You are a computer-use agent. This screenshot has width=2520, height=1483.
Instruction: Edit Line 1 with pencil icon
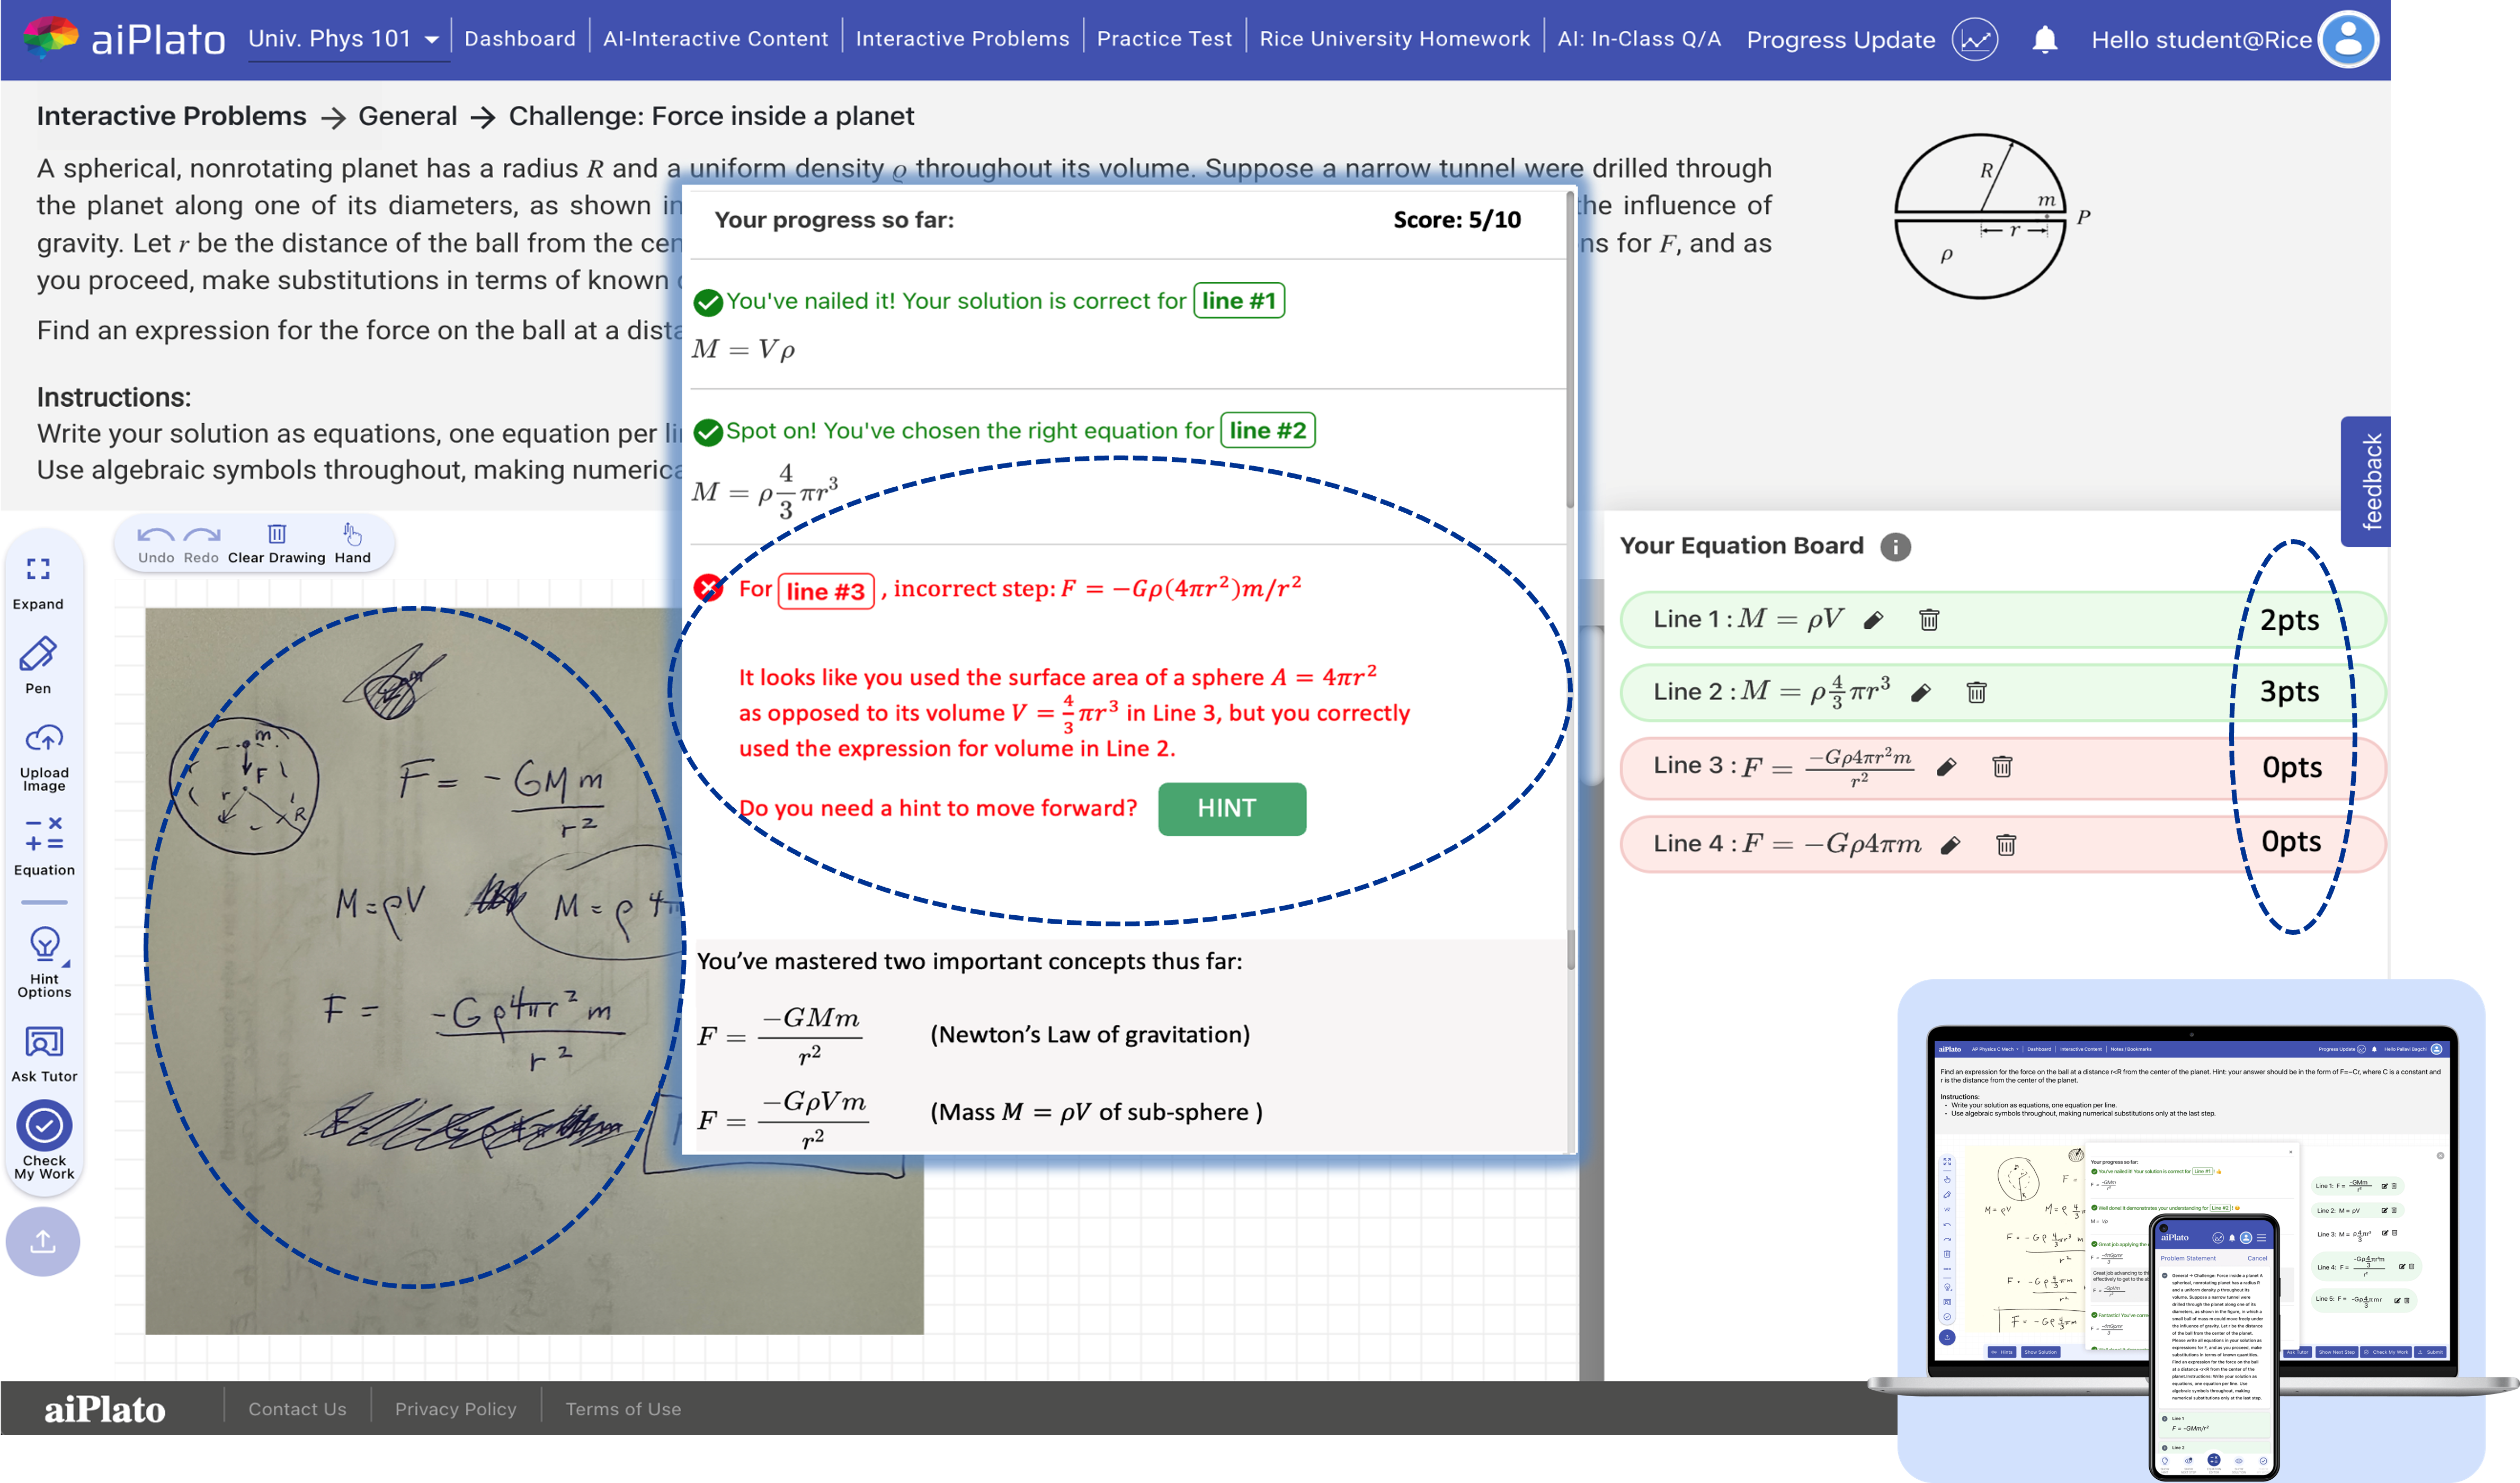click(x=1874, y=620)
